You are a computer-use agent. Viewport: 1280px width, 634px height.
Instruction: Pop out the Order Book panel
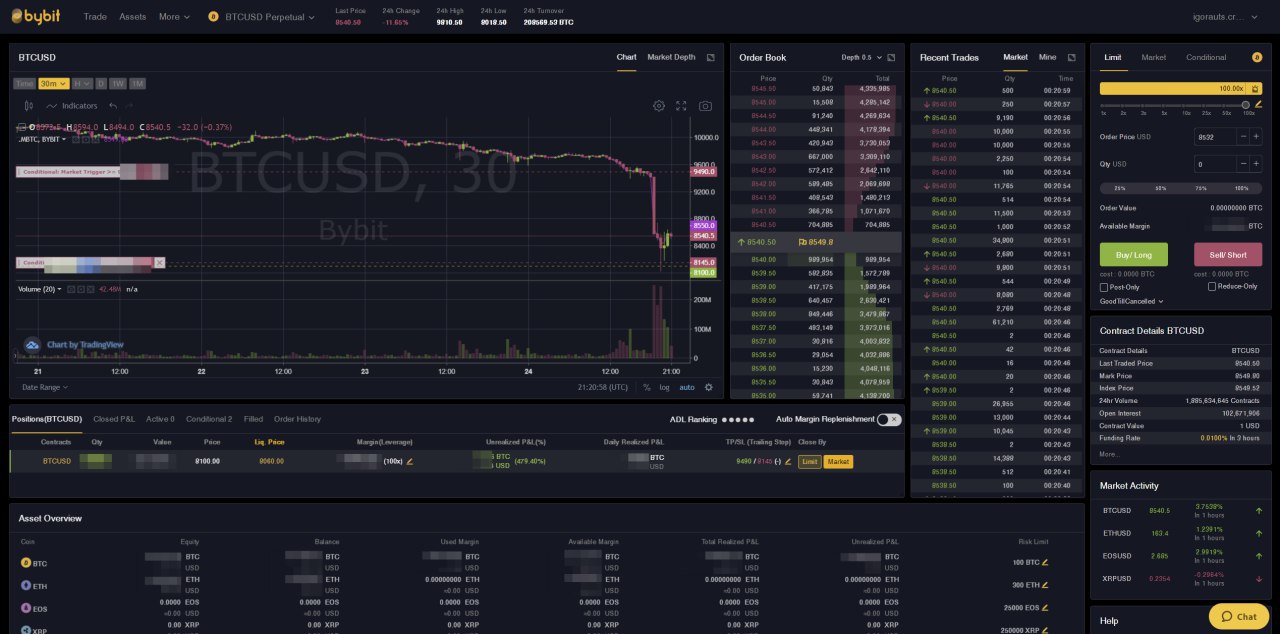point(891,58)
